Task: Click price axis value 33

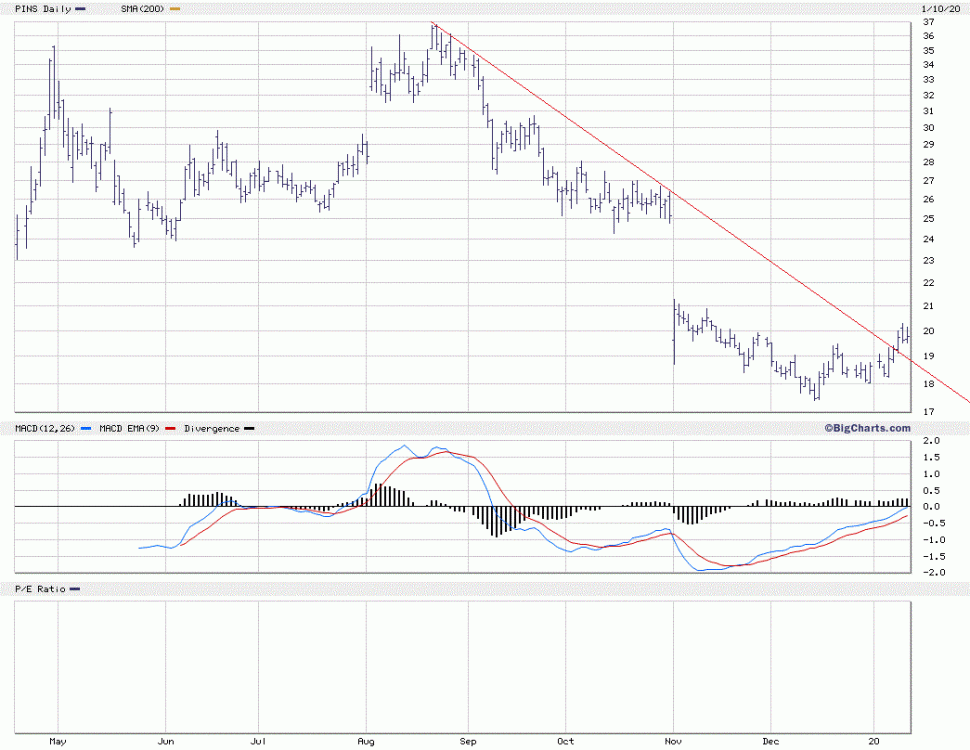Action: point(929,80)
